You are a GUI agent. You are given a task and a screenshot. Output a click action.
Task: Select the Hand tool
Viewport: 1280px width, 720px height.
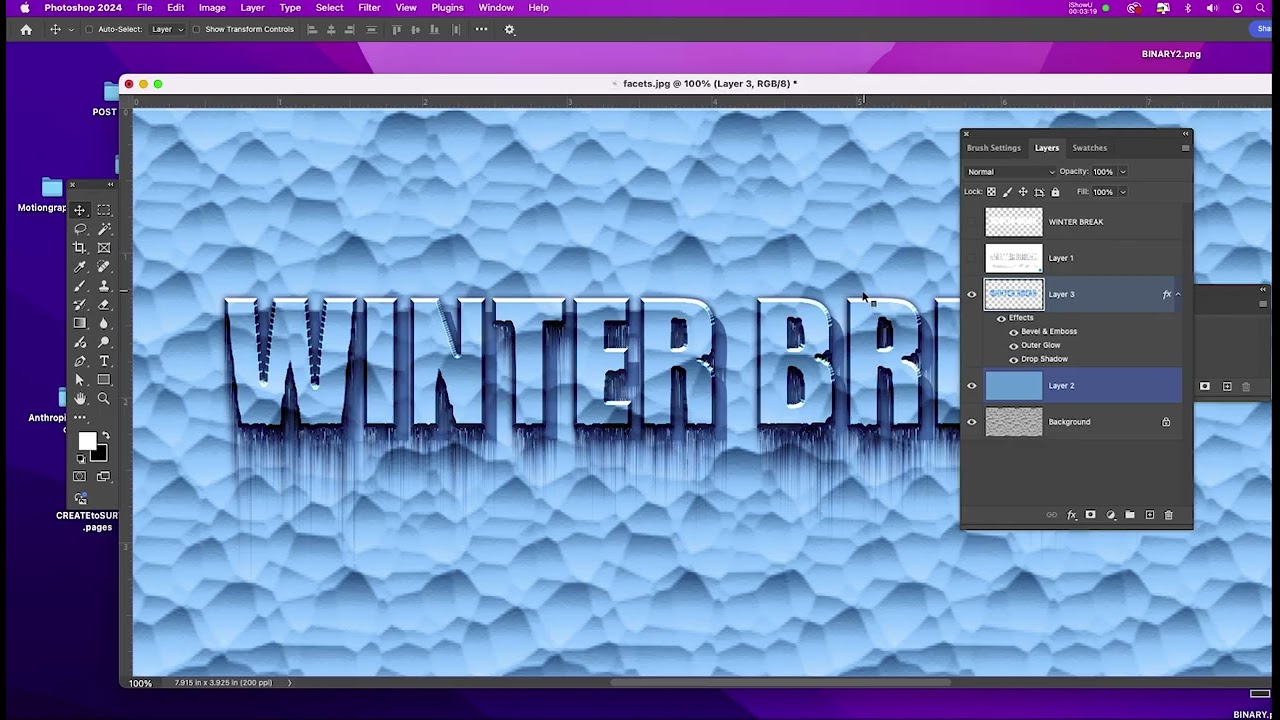click(80, 398)
